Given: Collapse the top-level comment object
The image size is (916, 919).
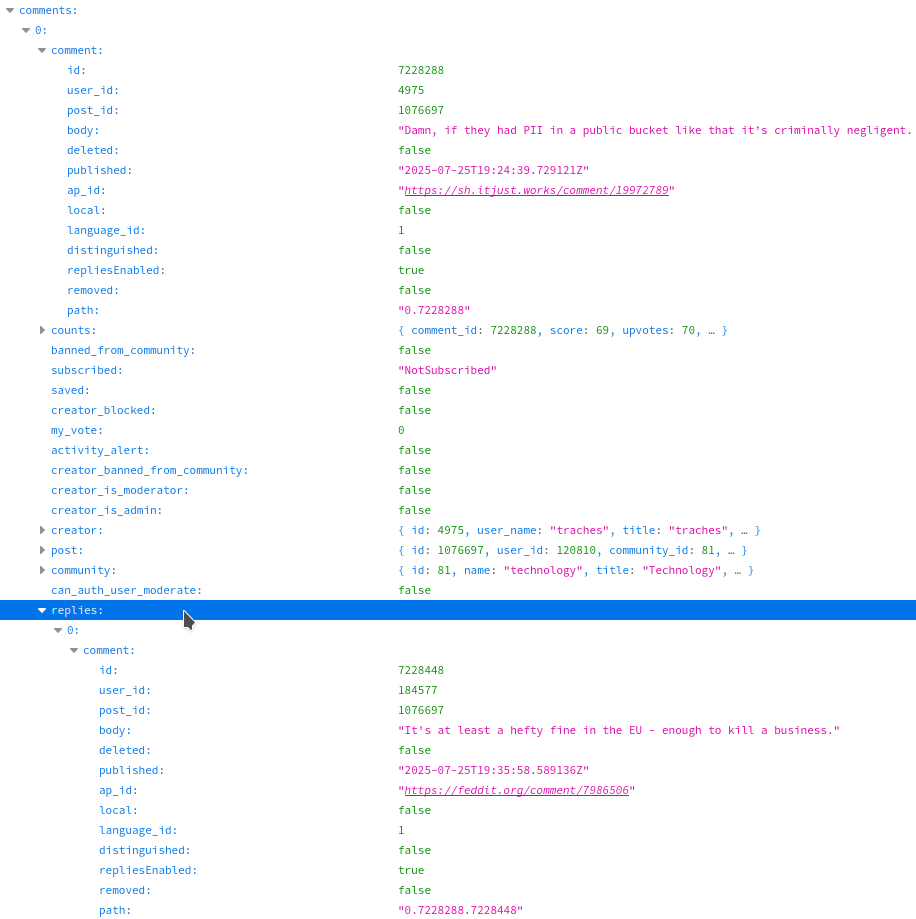Looking at the screenshot, I should coord(42,50).
